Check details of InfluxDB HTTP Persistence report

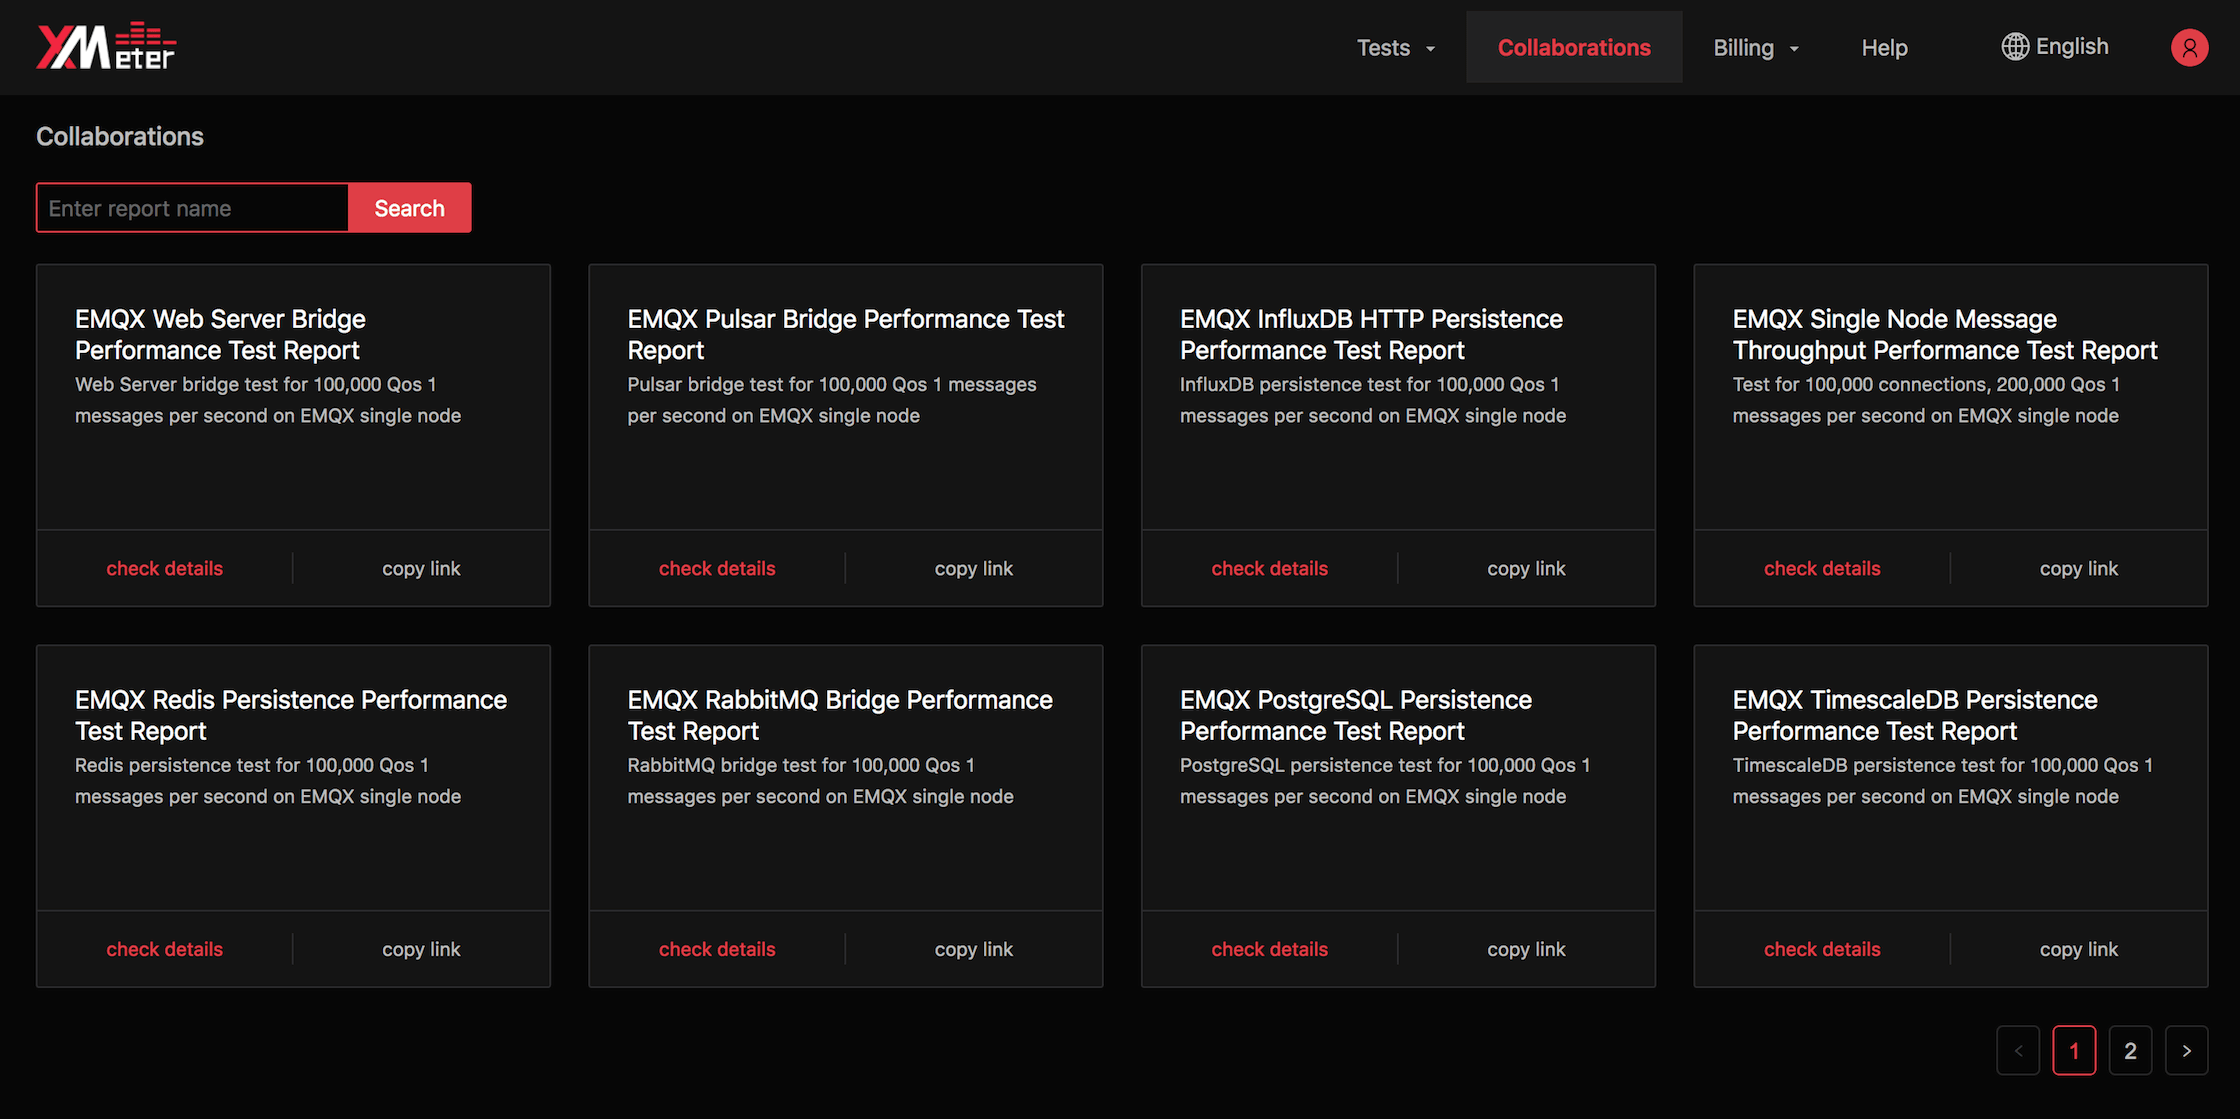1270,568
